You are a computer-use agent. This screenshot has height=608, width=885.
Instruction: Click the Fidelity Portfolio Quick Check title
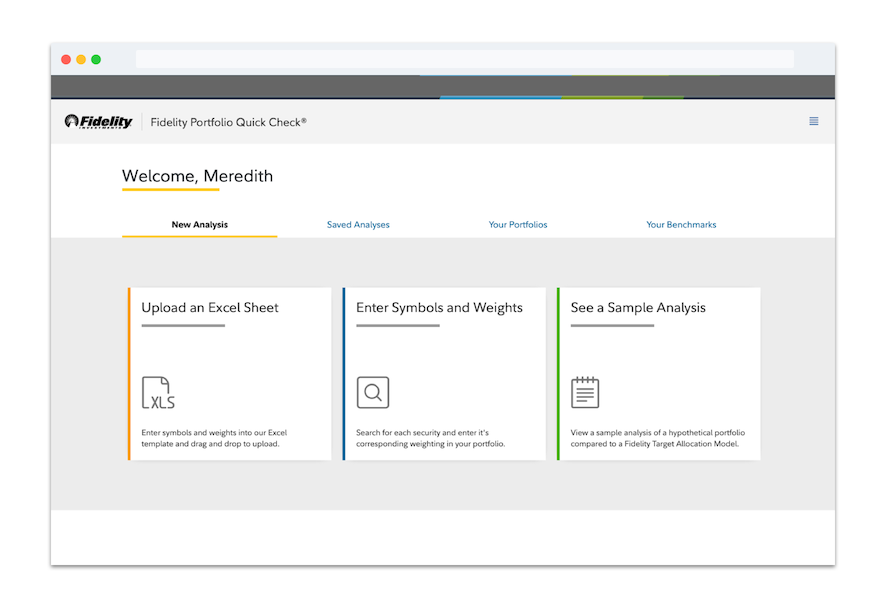point(229,122)
